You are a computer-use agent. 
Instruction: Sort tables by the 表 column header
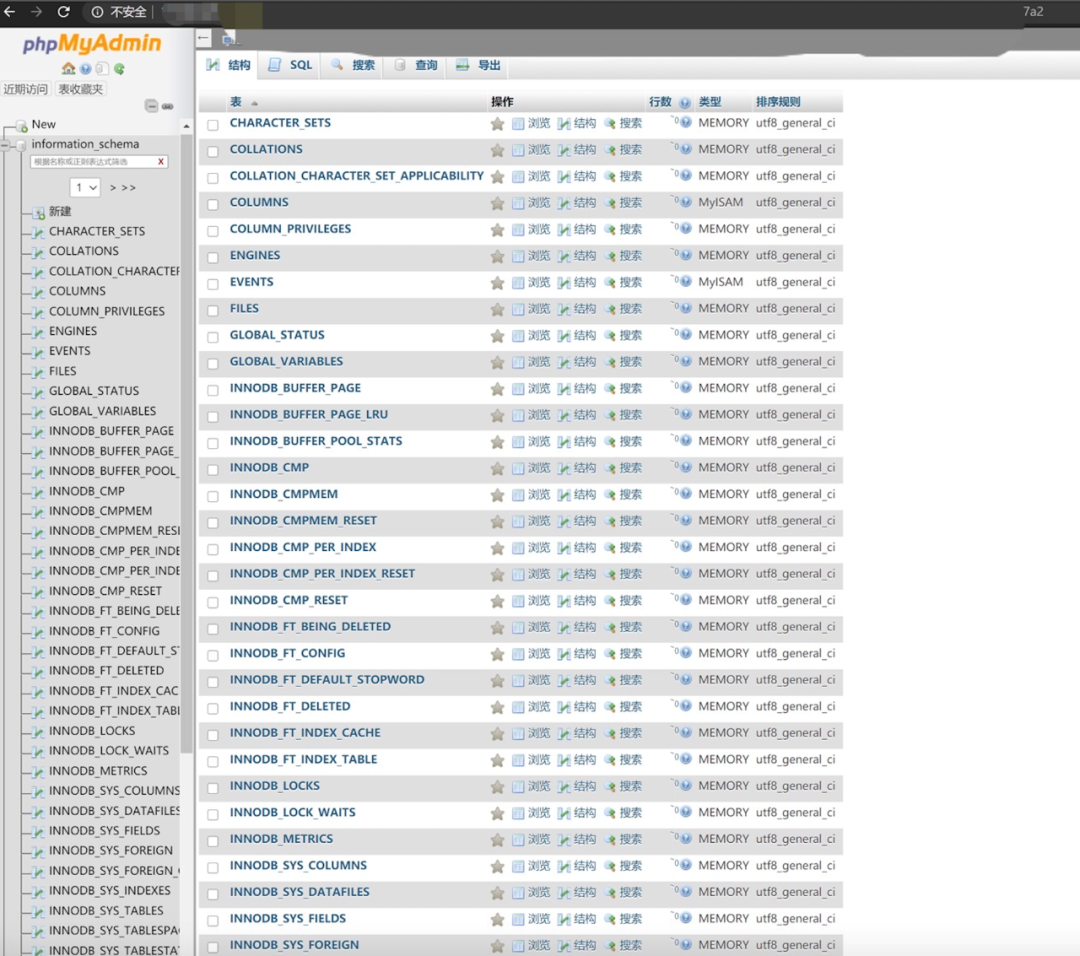point(236,102)
